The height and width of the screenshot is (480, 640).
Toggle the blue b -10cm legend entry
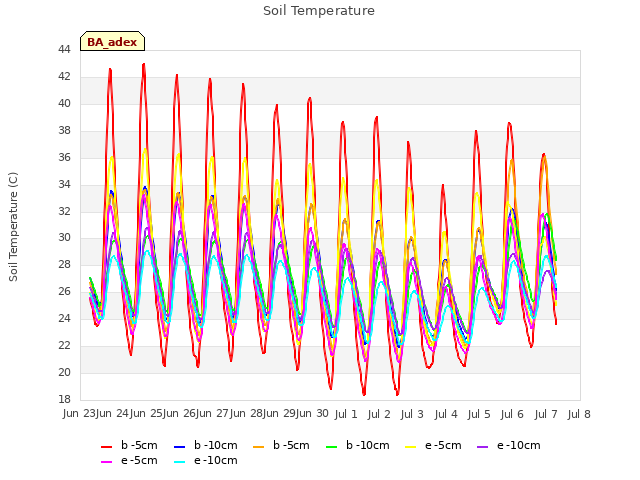coord(205,445)
